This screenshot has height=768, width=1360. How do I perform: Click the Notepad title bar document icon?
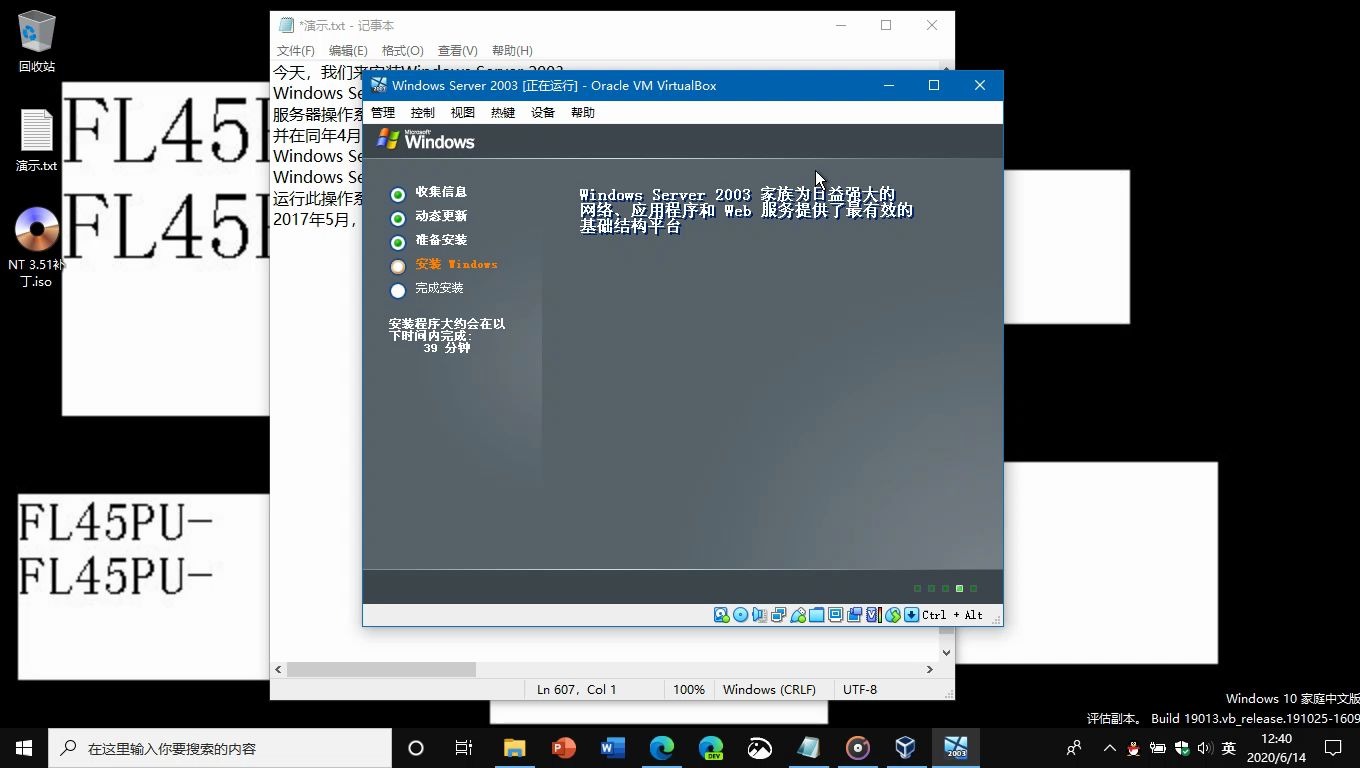(x=287, y=25)
